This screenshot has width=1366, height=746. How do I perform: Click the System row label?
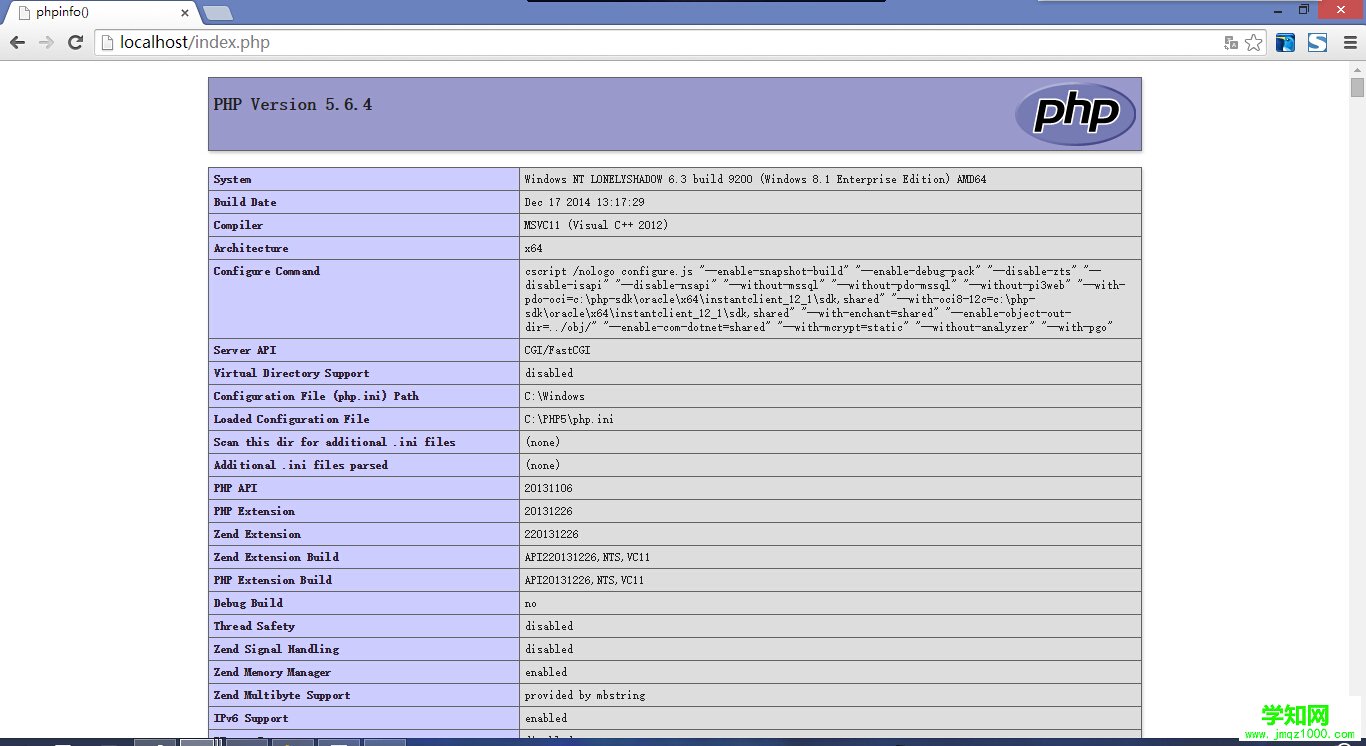pos(232,179)
